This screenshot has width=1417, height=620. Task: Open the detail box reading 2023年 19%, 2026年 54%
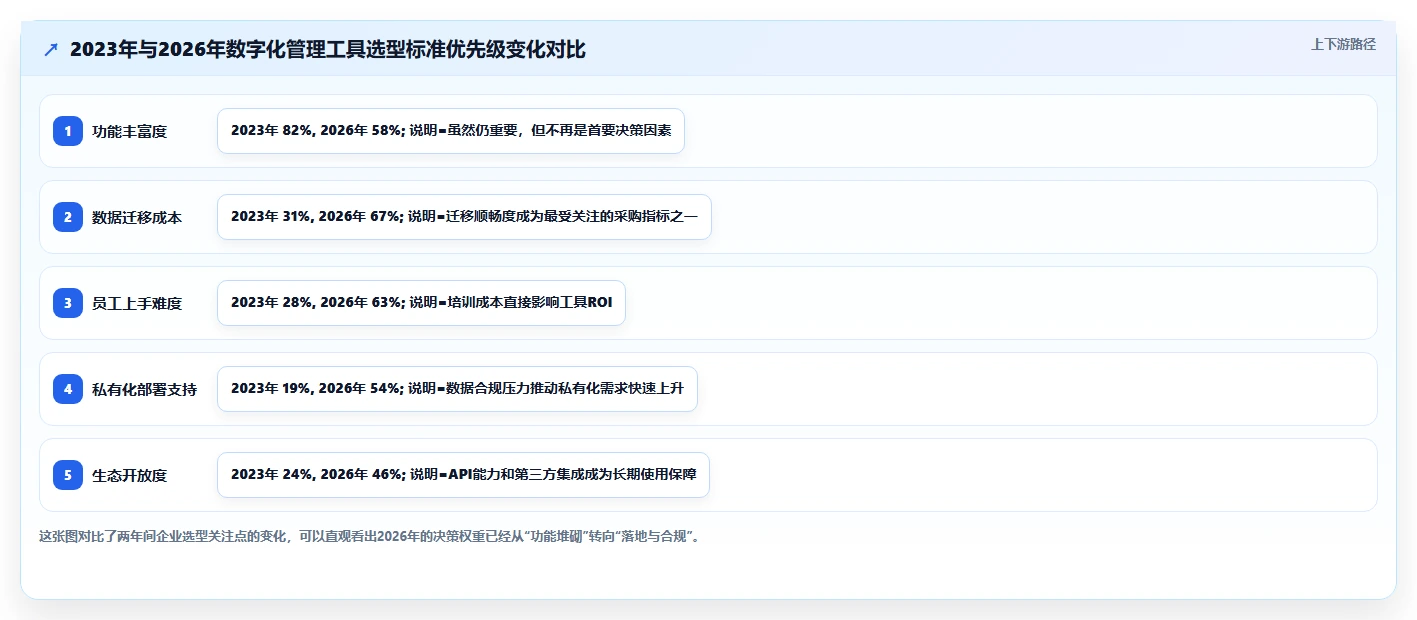click(x=457, y=389)
